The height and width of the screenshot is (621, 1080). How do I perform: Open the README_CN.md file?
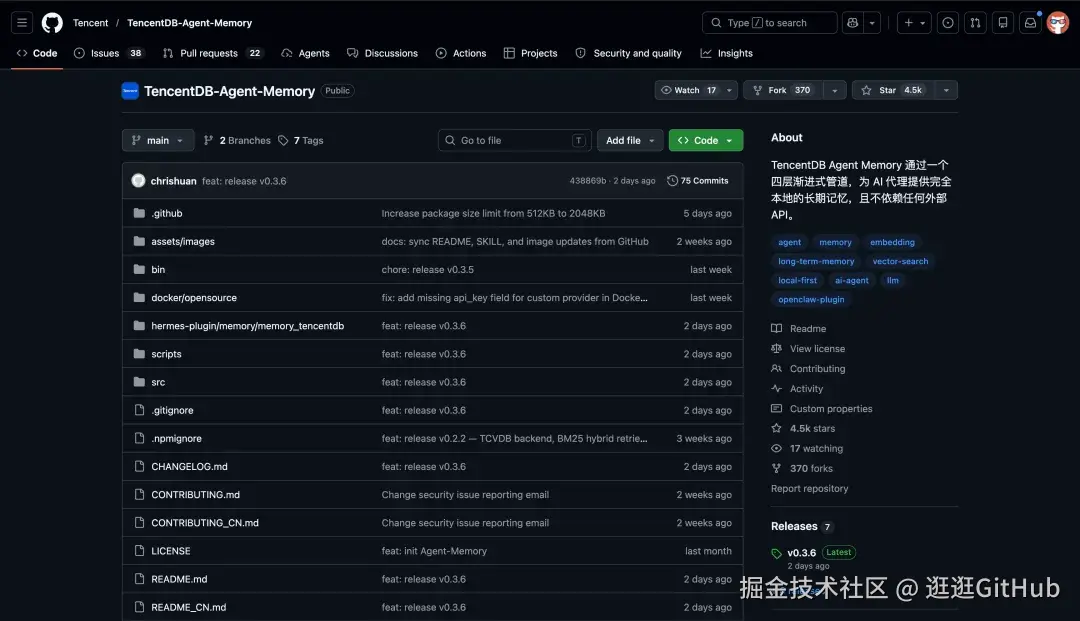point(189,607)
